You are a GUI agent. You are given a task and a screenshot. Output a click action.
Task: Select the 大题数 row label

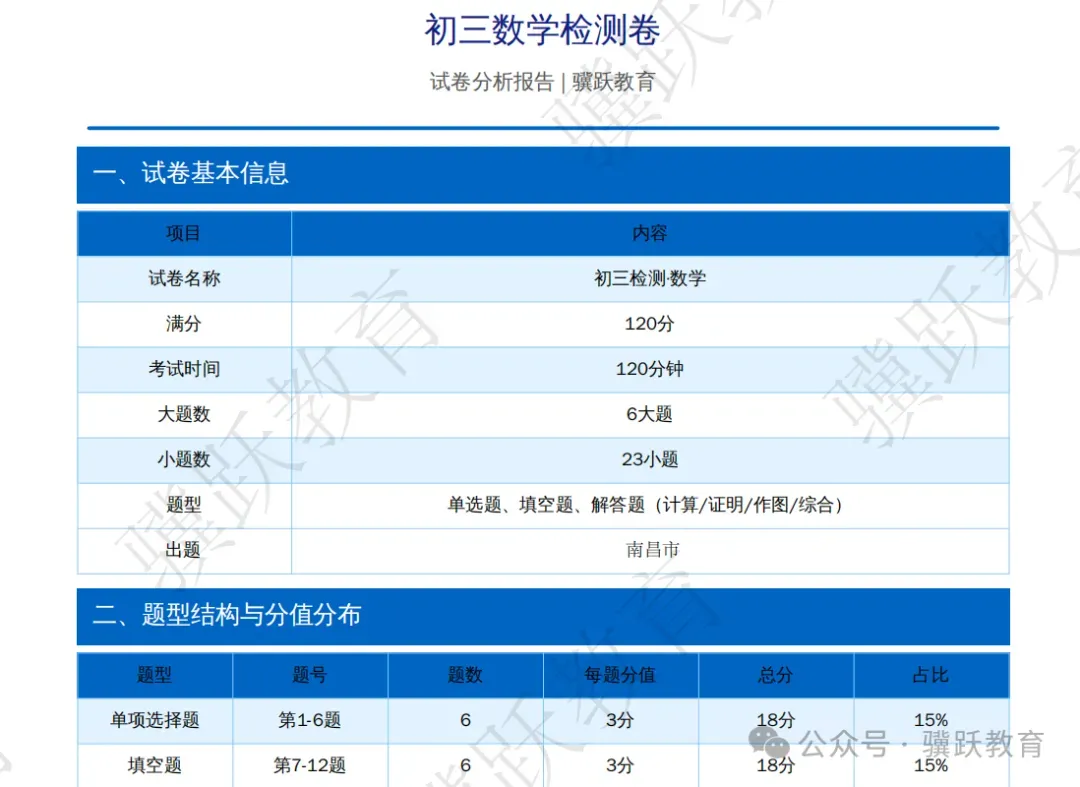[x=184, y=415]
